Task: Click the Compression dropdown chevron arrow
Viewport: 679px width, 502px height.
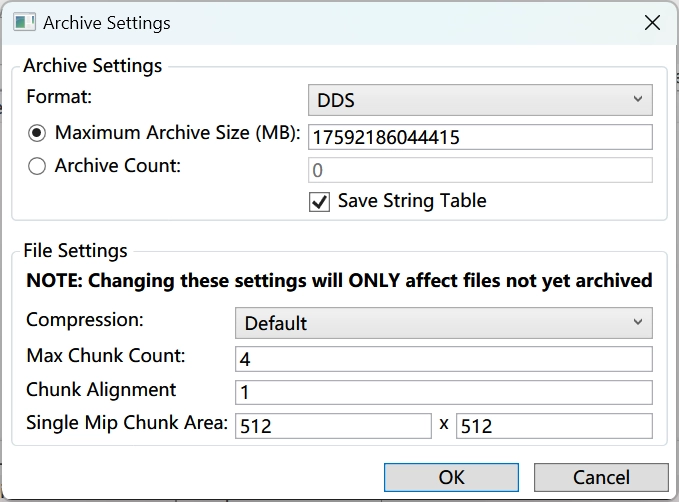Action: click(x=637, y=322)
